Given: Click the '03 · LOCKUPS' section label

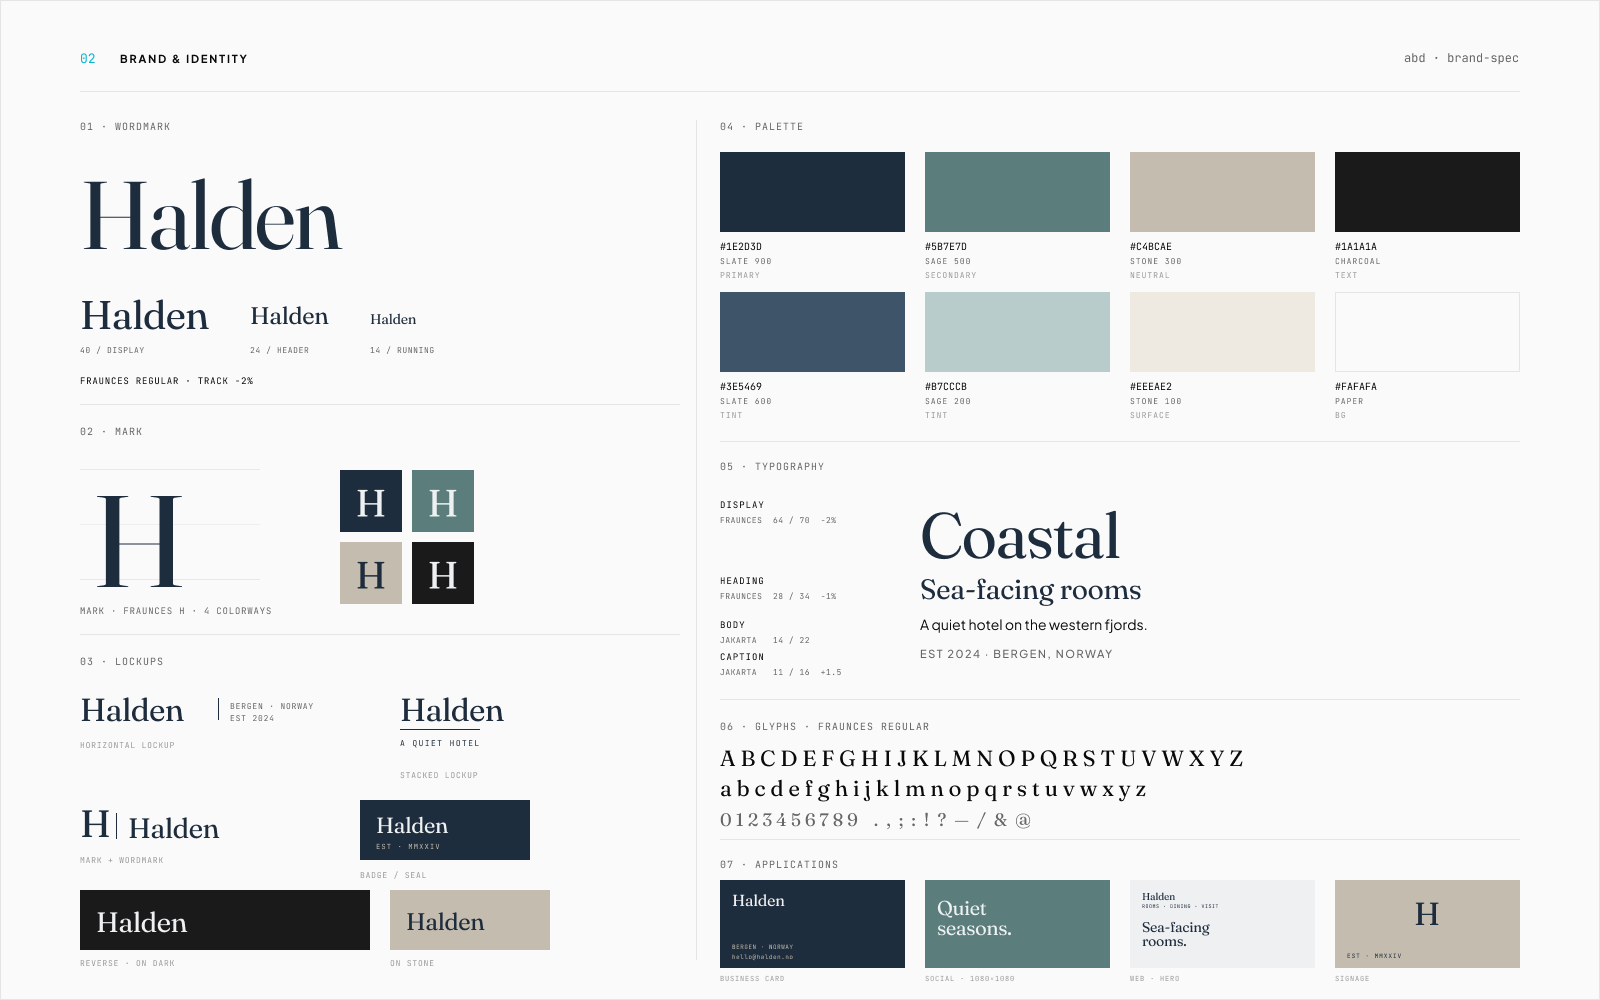Looking at the screenshot, I should 122,662.
